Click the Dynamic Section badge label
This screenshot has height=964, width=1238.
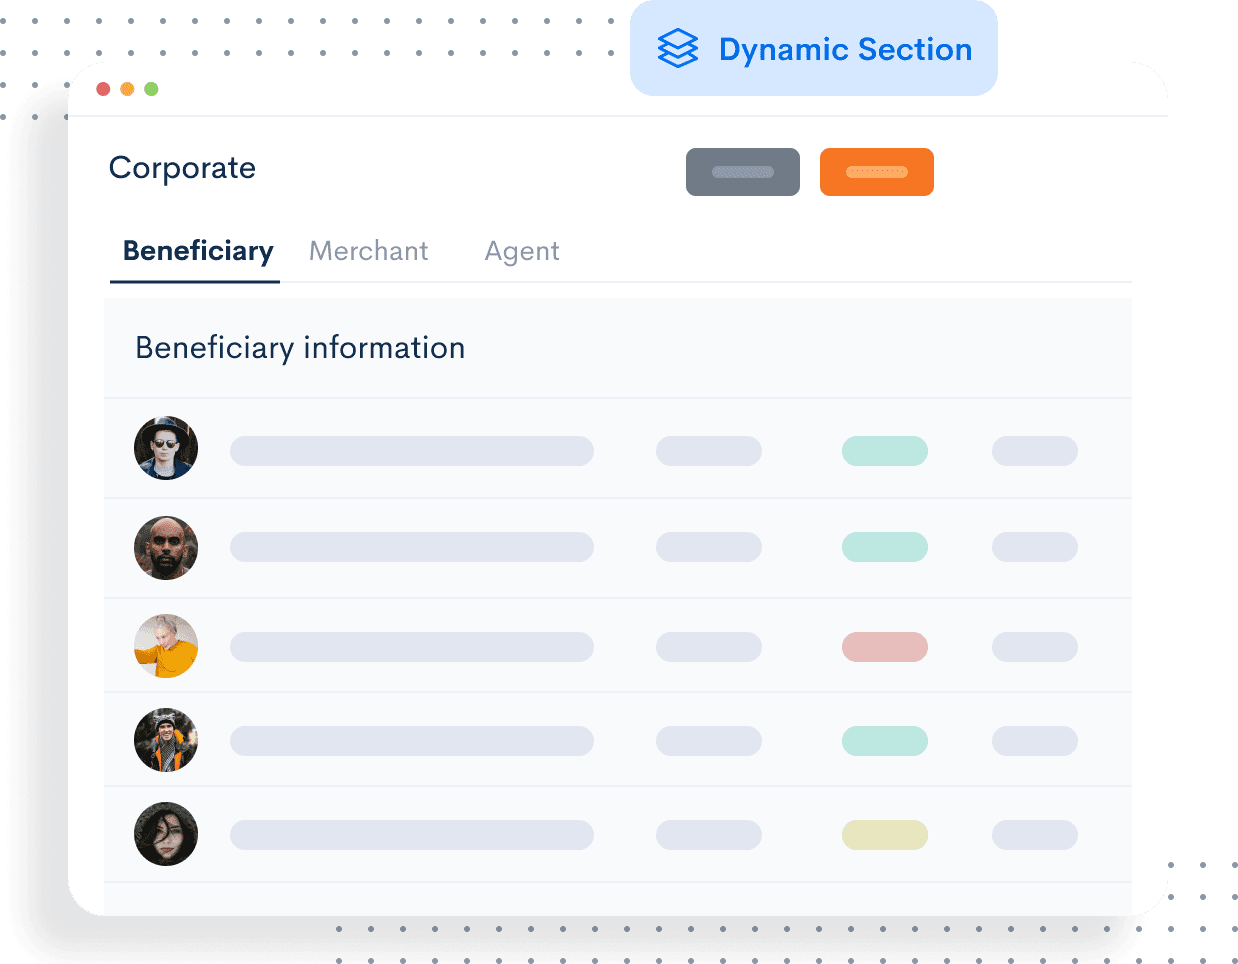pos(845,49)
